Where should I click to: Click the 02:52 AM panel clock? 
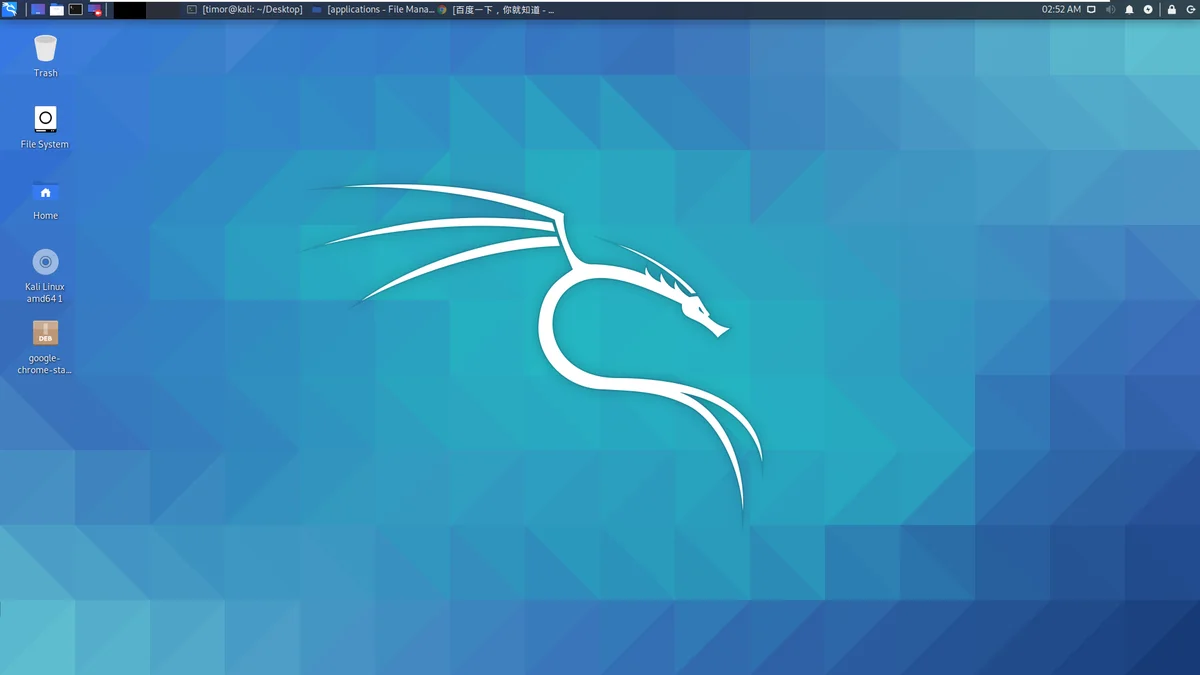(1061, 9)
